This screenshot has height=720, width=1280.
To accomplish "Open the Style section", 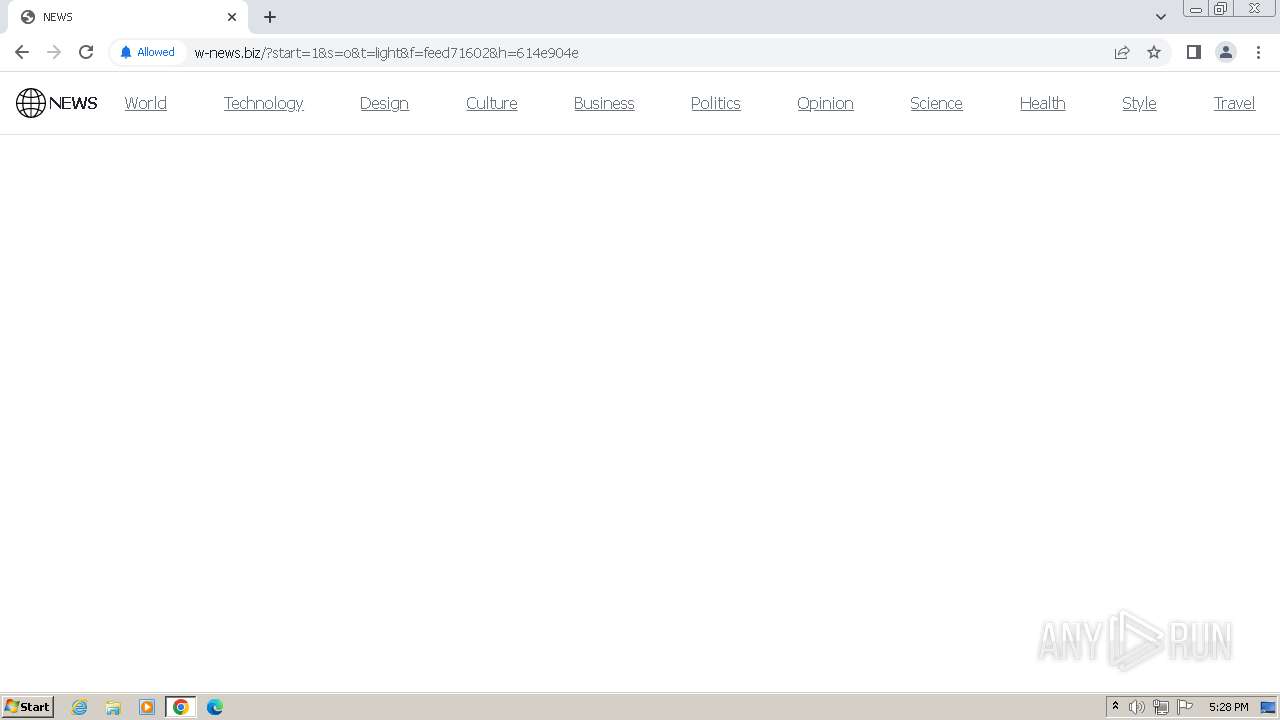I will 1139,103.
